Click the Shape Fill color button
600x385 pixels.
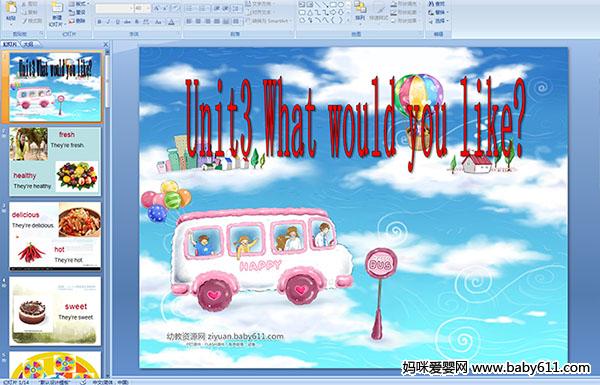click(406, 4)
